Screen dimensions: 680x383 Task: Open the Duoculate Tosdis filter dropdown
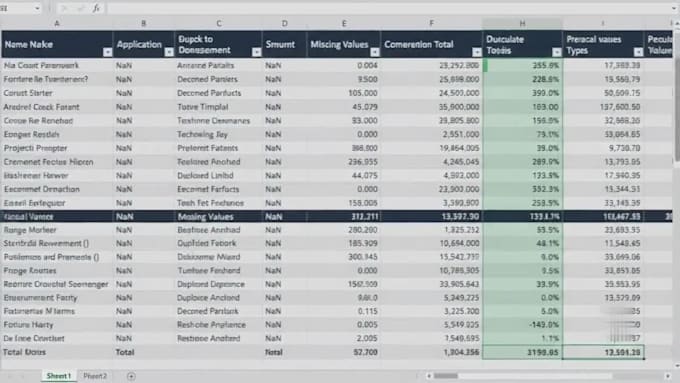(x=556, y=52)
